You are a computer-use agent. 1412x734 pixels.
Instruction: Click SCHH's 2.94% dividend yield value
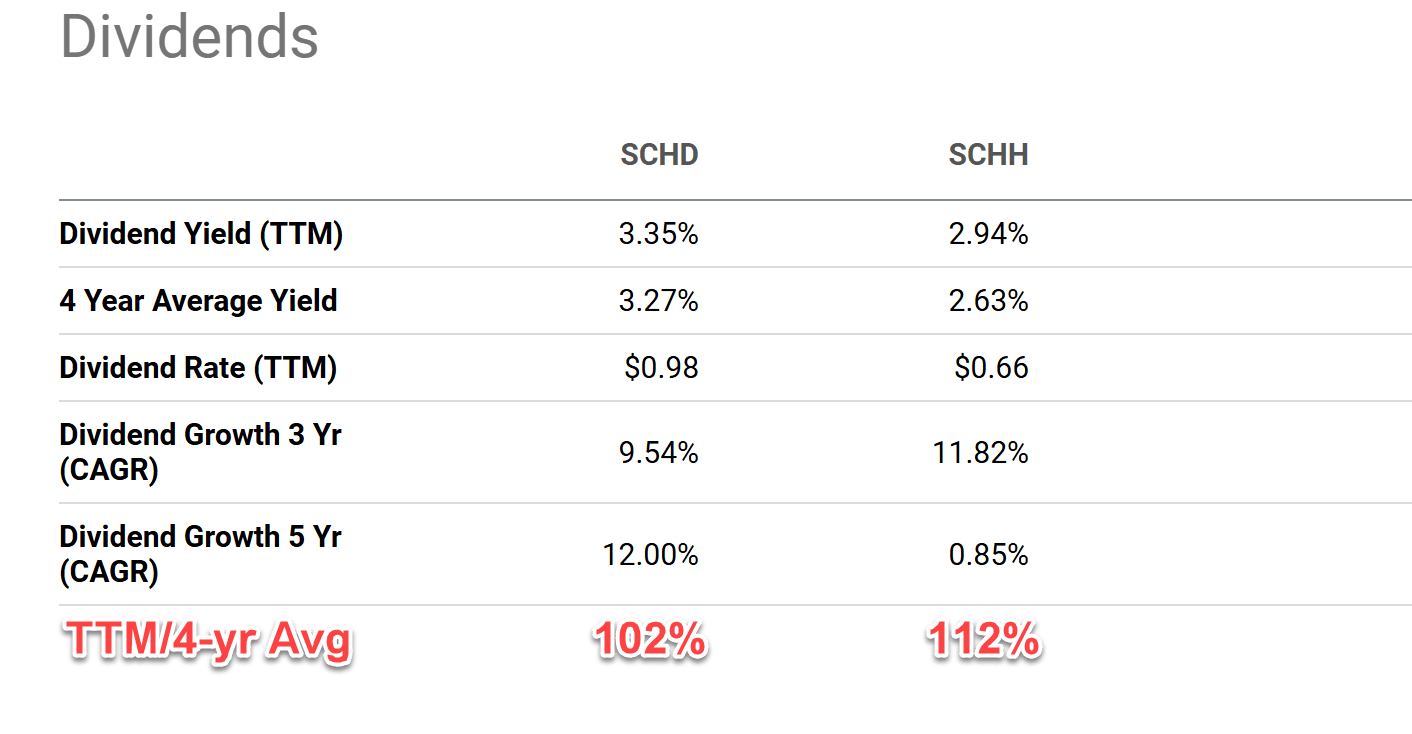click(988, 234)
